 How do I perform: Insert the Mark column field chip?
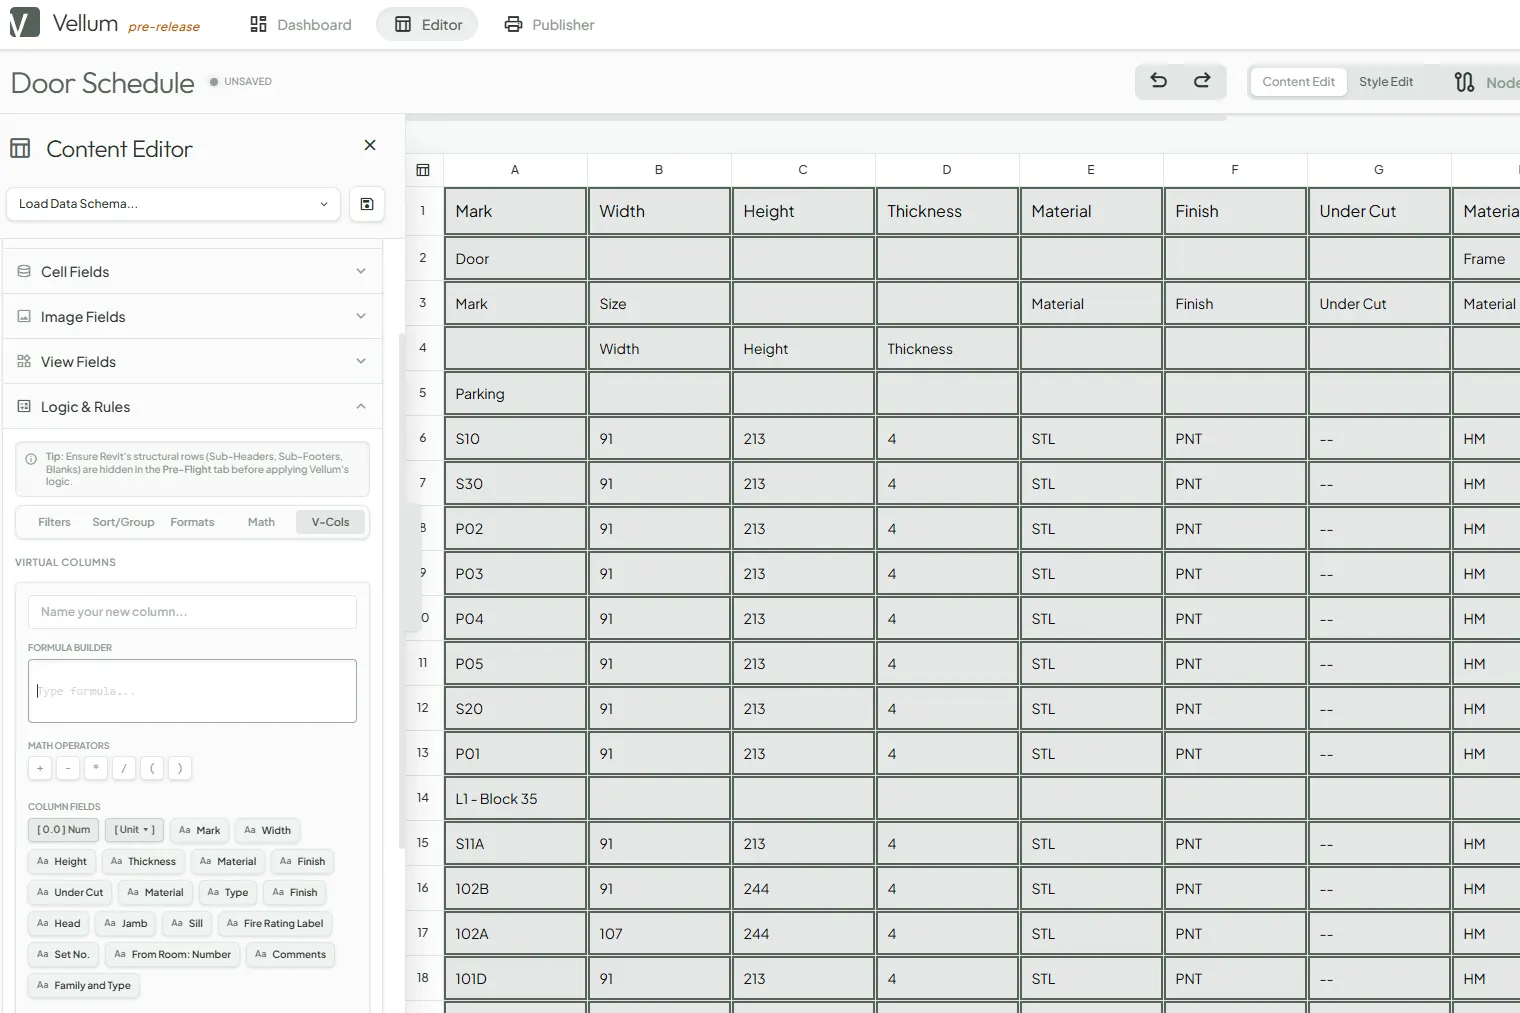click(199, 830)
